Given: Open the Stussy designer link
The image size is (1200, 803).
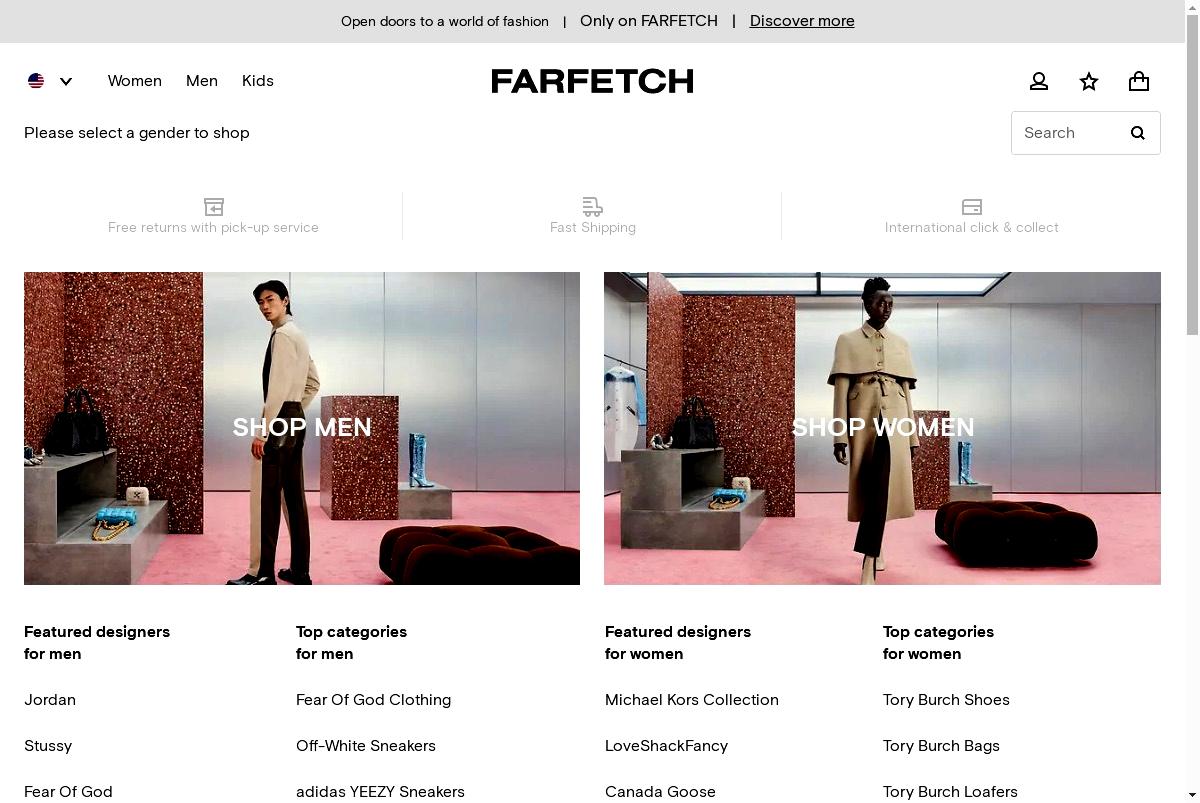Looking at the screenshot, I should [x=48, y=746].
